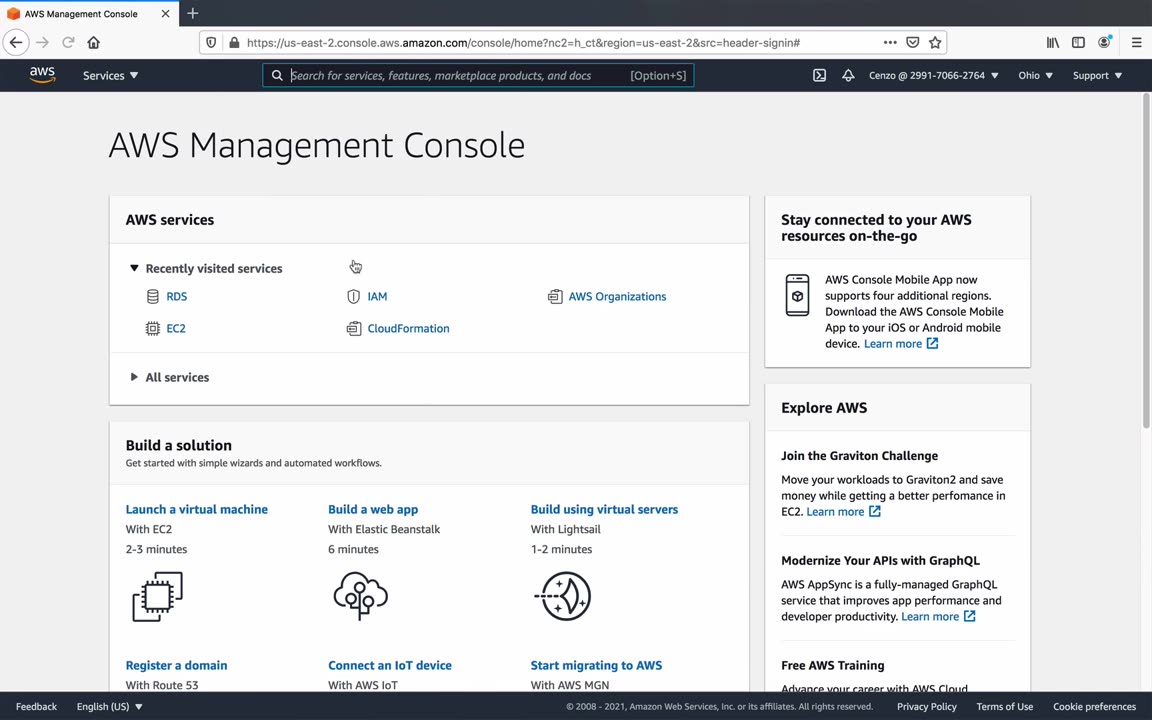Collapse Recently visited services section
1152x720 pixels.
coord(134,268)
